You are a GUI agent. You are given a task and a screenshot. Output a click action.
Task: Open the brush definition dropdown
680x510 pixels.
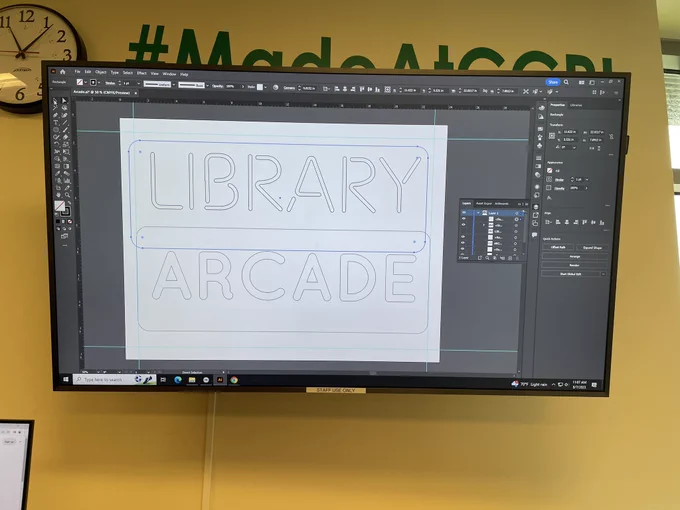coord(207,85)
